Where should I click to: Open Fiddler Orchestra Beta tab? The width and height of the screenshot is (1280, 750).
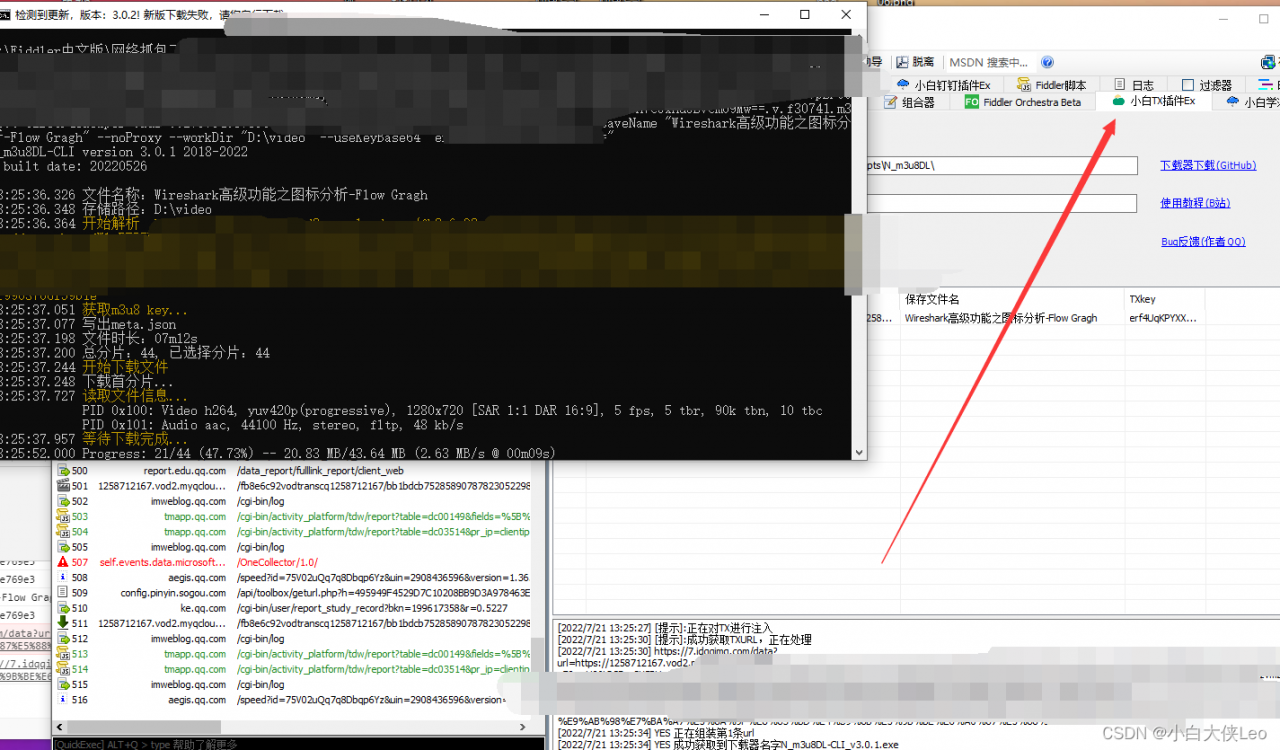pos(1022,102)
